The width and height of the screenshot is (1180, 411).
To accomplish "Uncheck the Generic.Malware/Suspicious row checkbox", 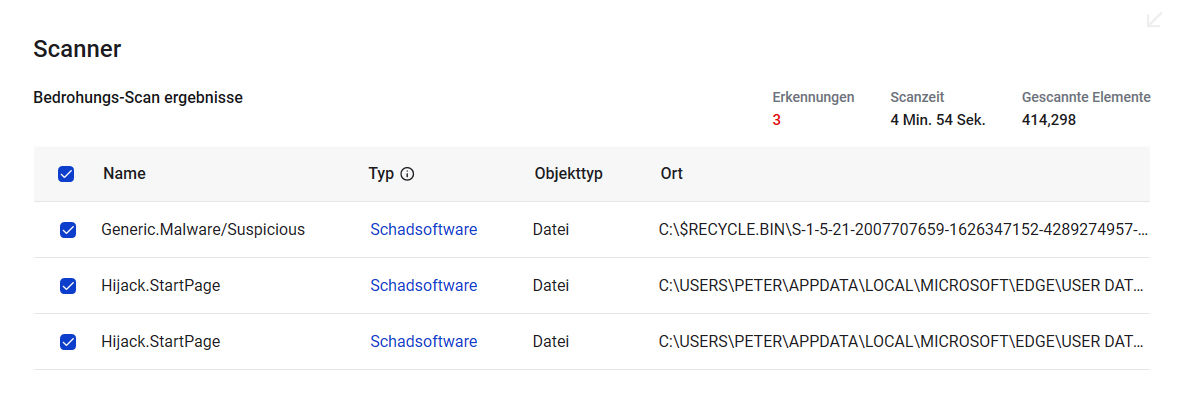I will click(x=68, y=230).
